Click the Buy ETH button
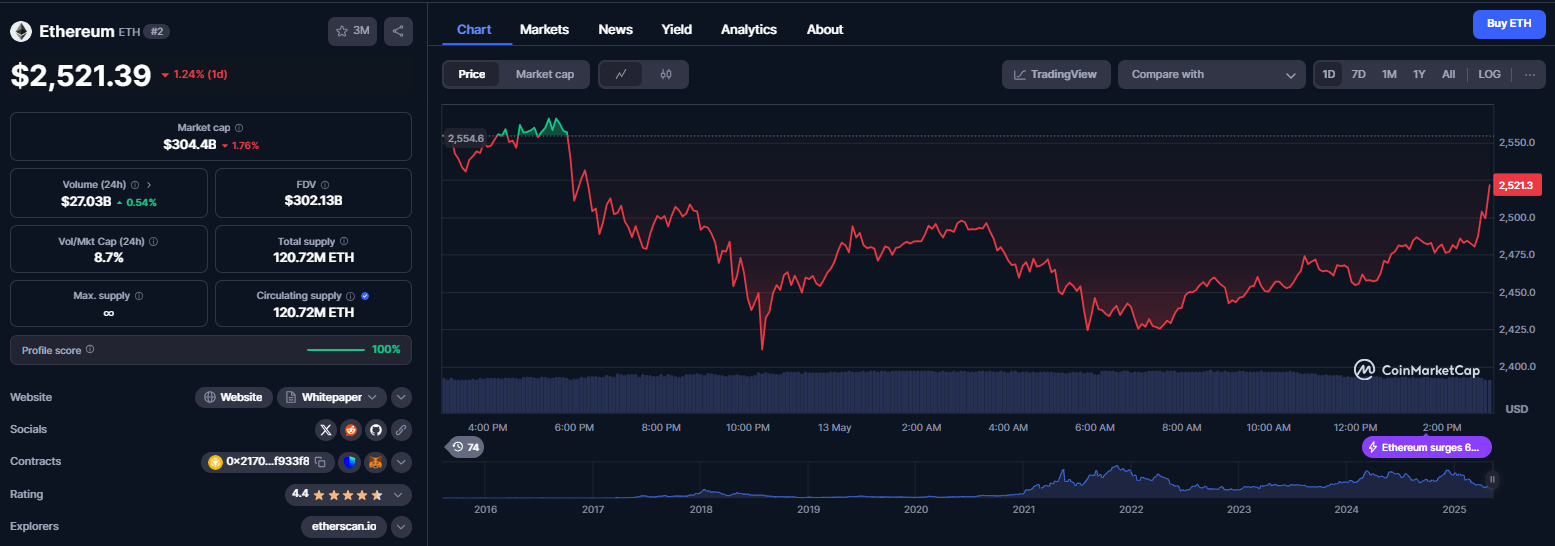1555x546 pixels. [1509, 23]
